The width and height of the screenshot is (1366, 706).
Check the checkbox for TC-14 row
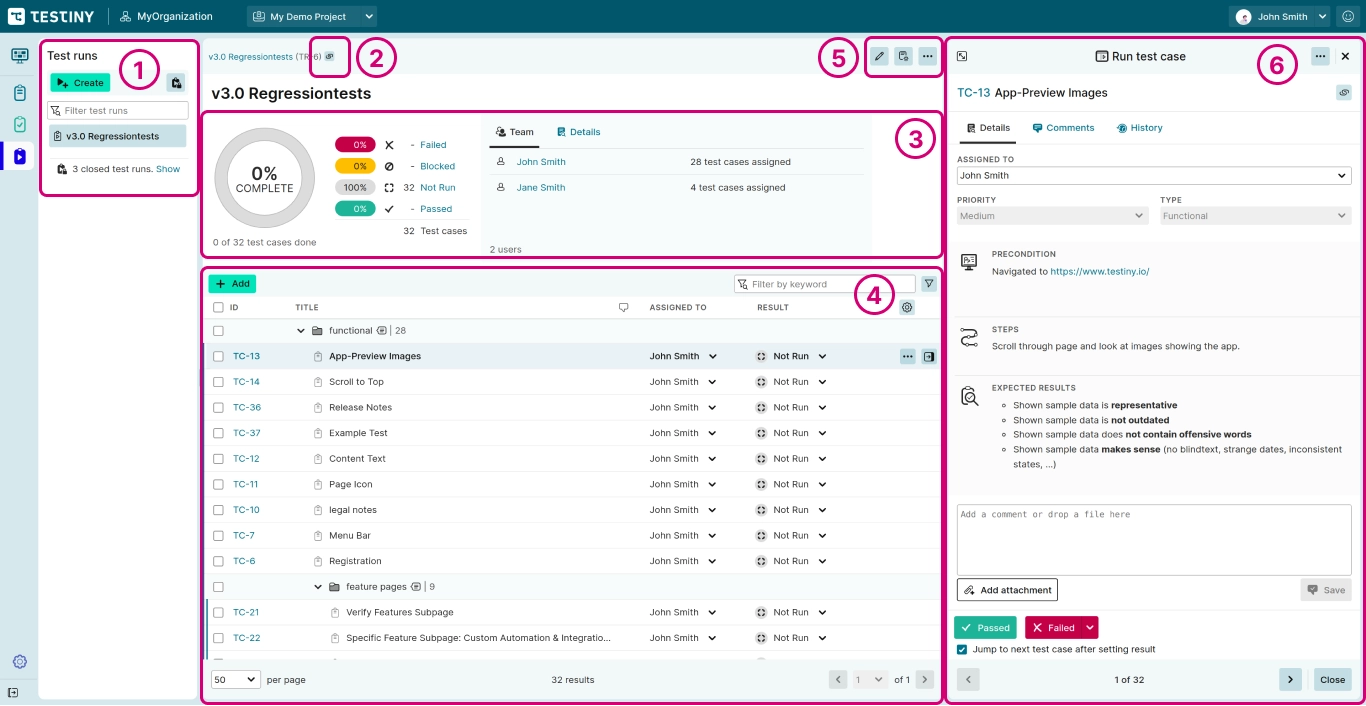tap(218, 382)
